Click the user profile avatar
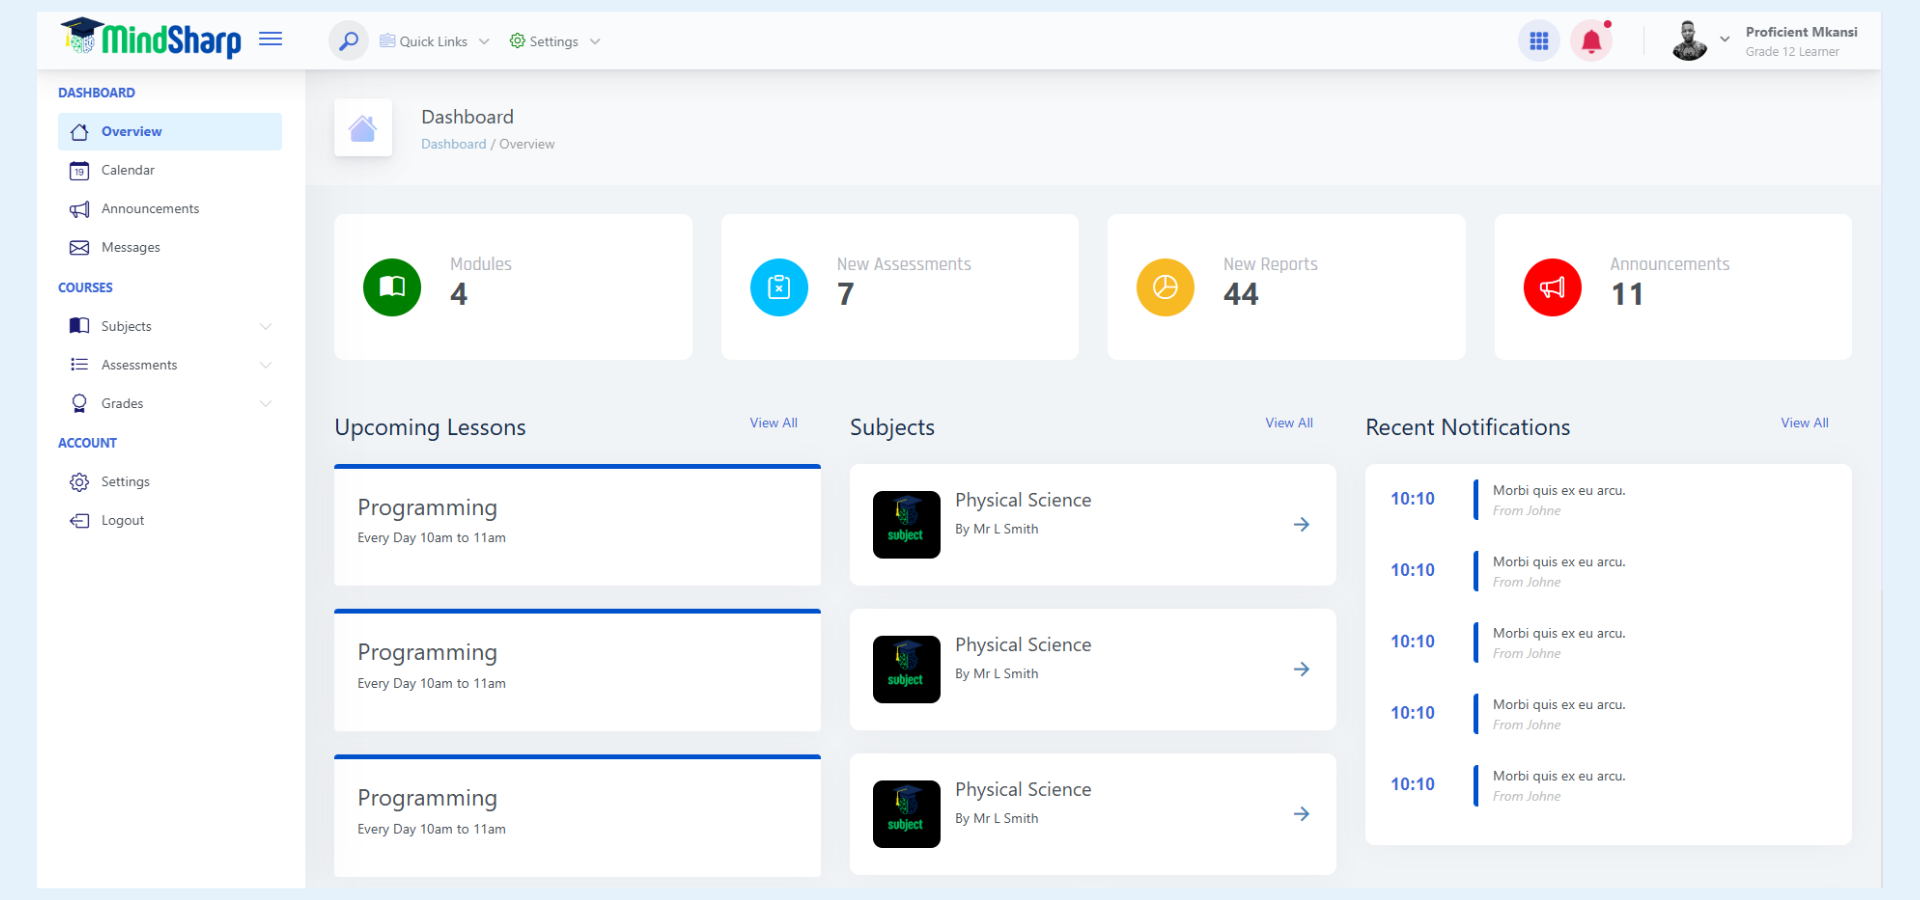1920x900 pixels. [1689, 41]
